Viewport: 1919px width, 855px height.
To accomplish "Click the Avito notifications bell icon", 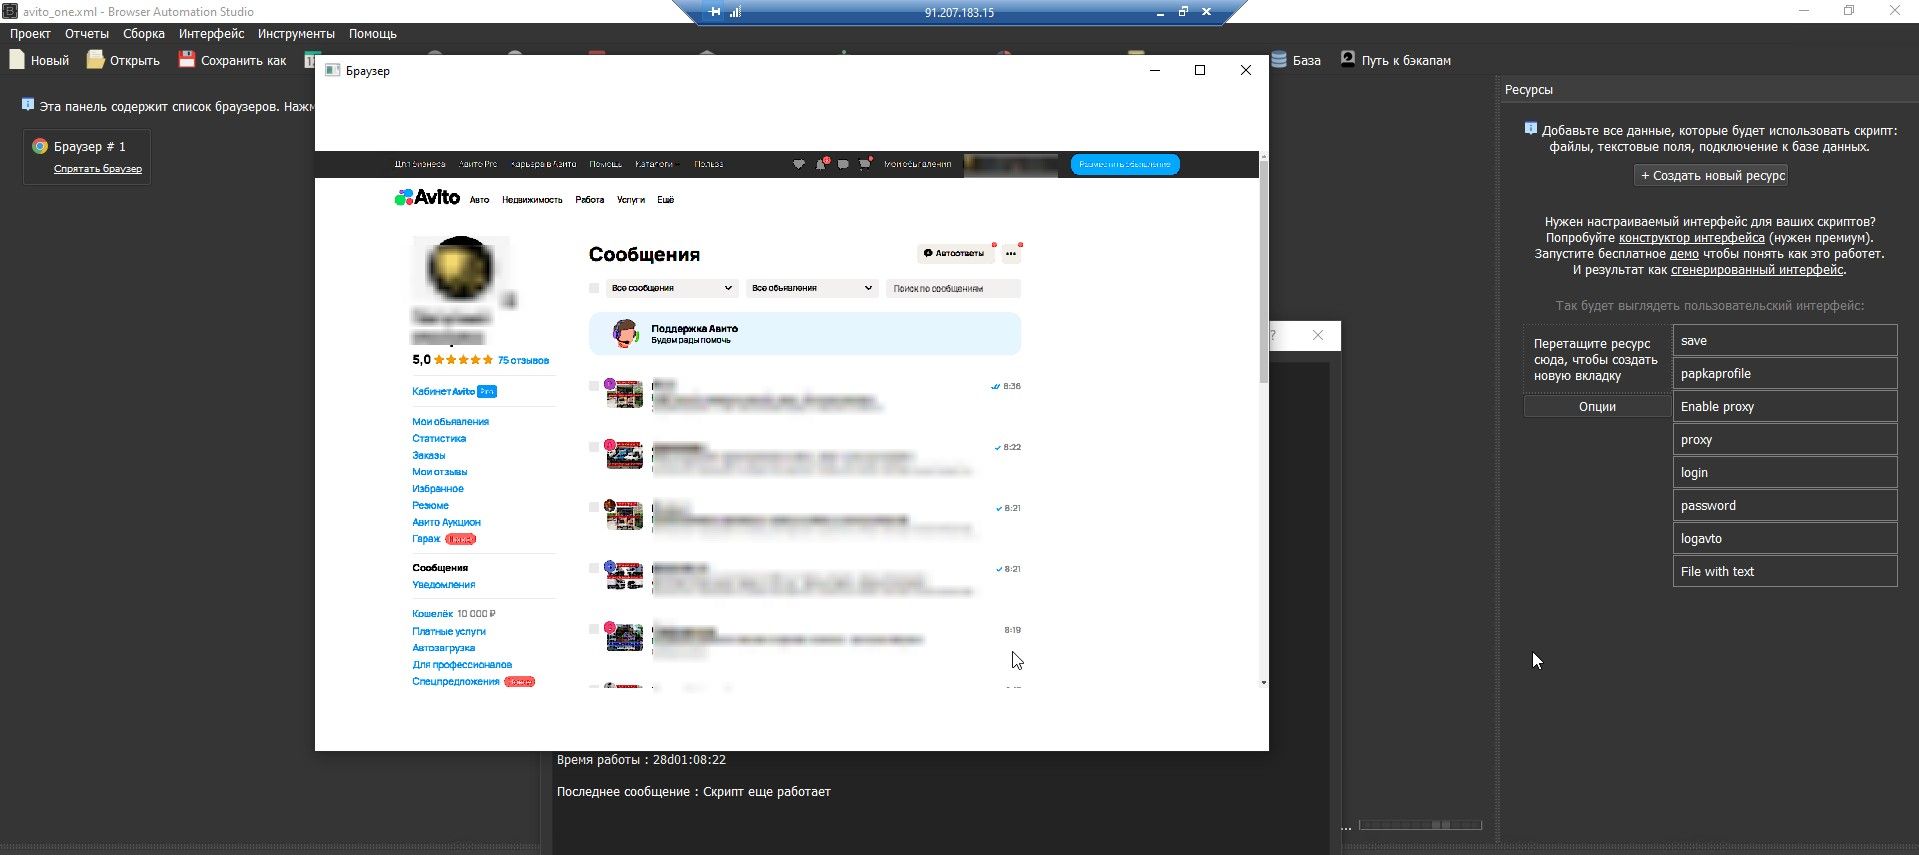I will pyautogui.click(x=821, y=164).
